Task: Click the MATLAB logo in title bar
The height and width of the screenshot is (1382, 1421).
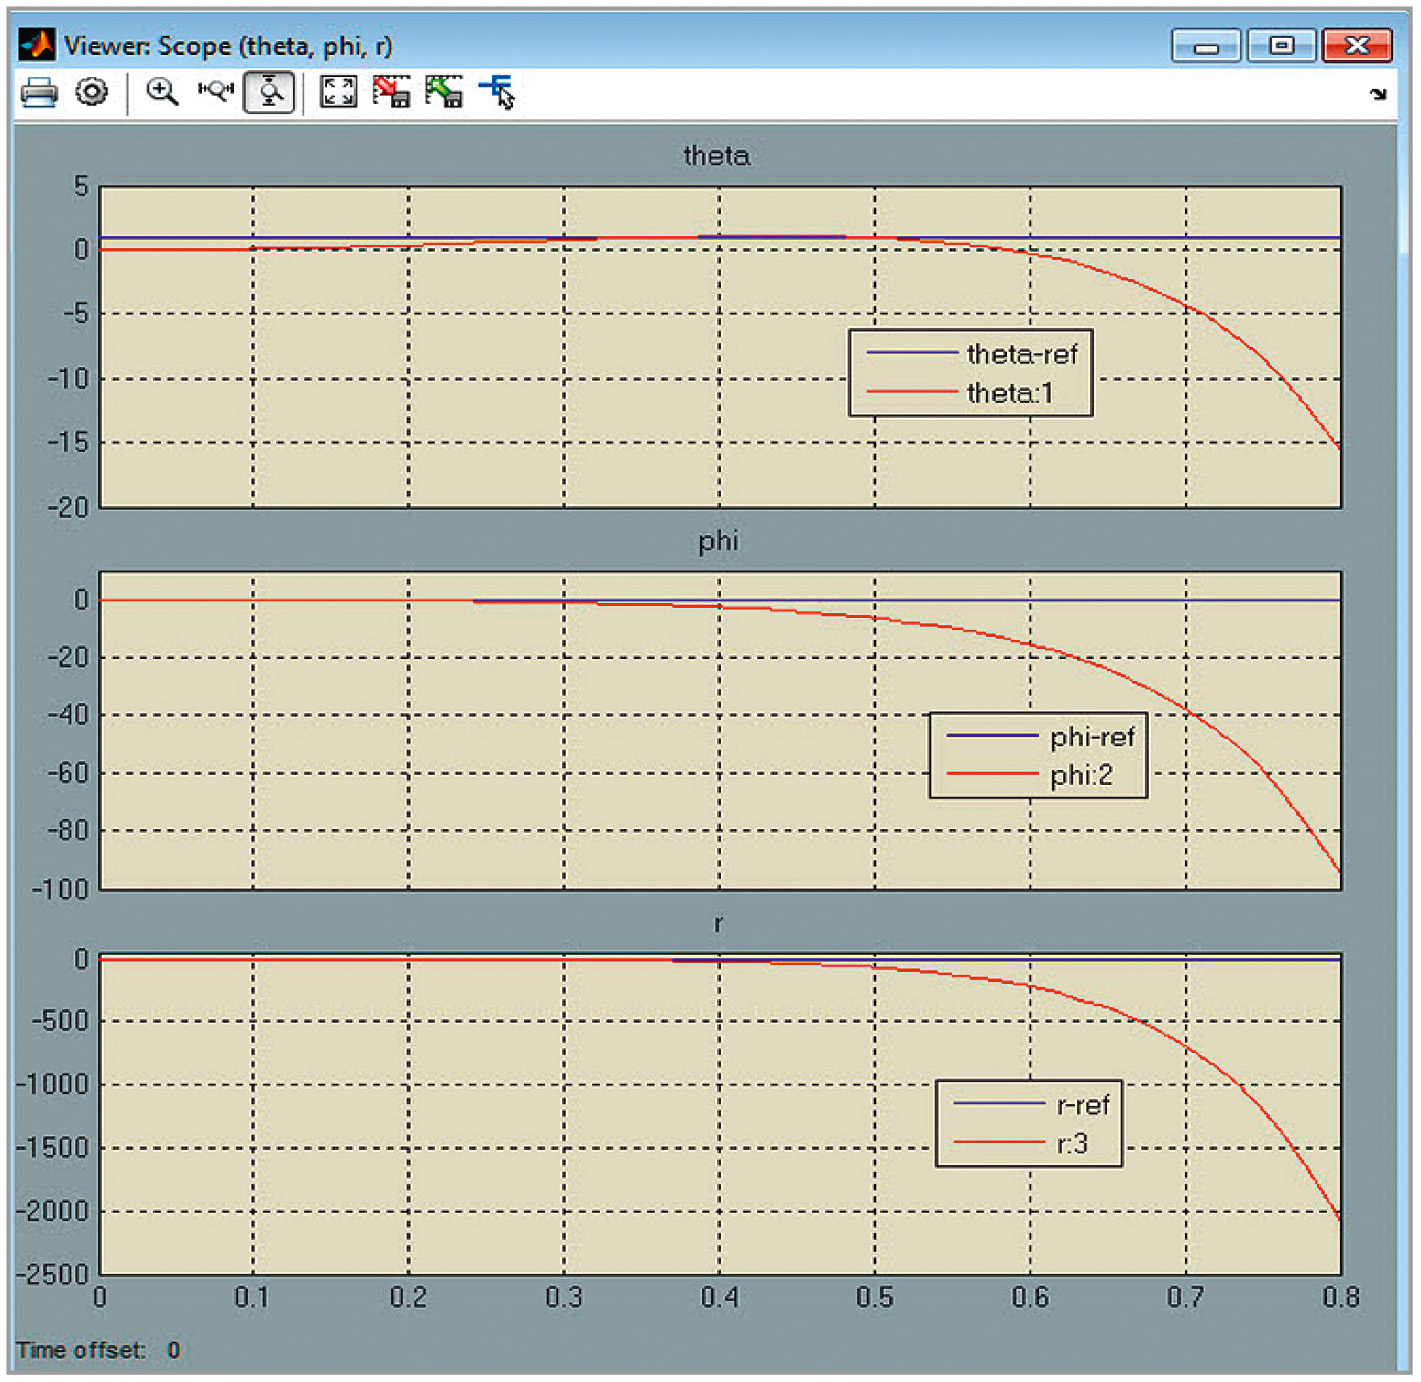Action: (37, 45)
